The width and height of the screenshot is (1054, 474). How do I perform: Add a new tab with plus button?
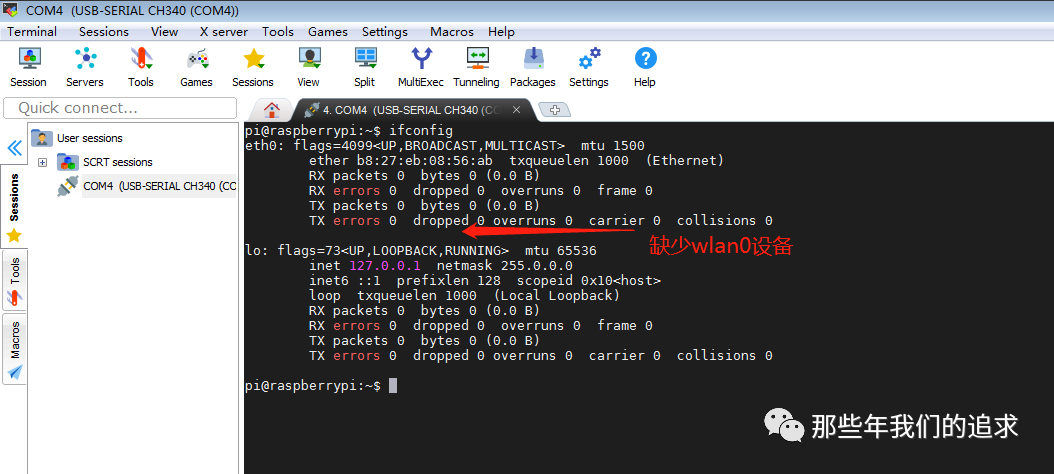(555, 110)
